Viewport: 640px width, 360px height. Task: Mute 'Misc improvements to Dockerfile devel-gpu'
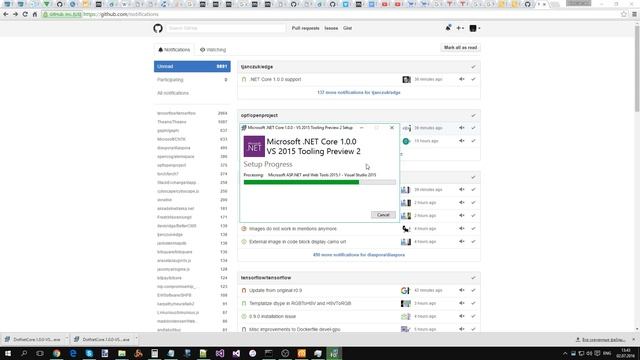point(462,329)
